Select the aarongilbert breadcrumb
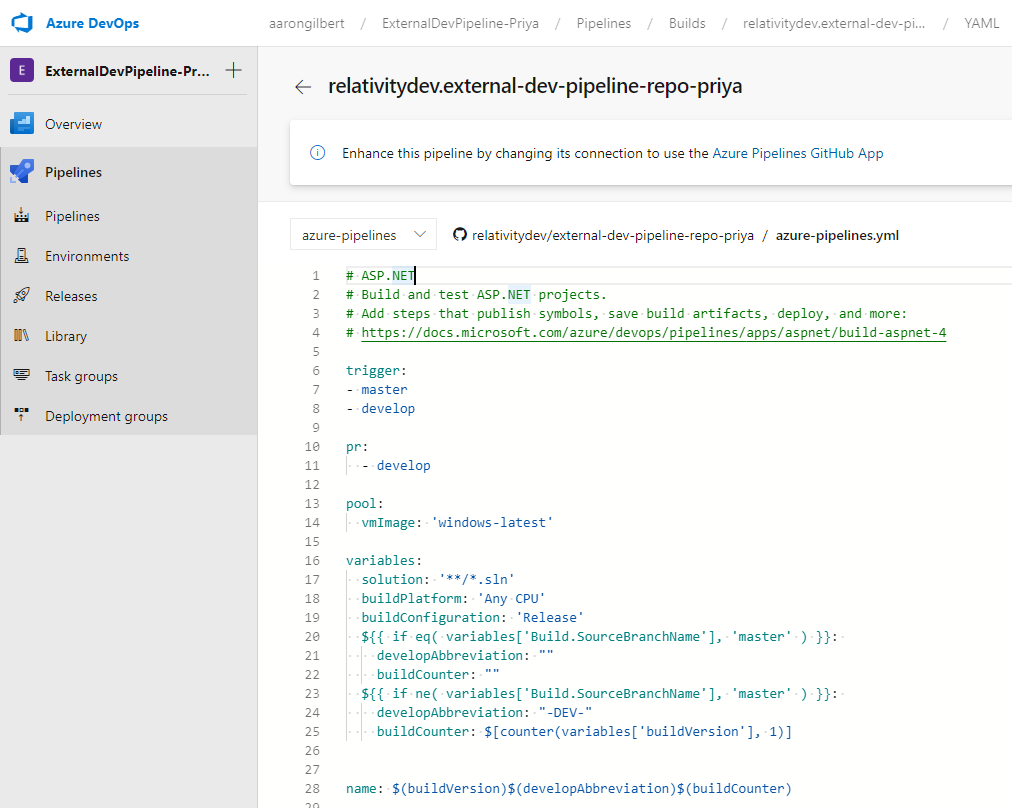 [307, 23]
